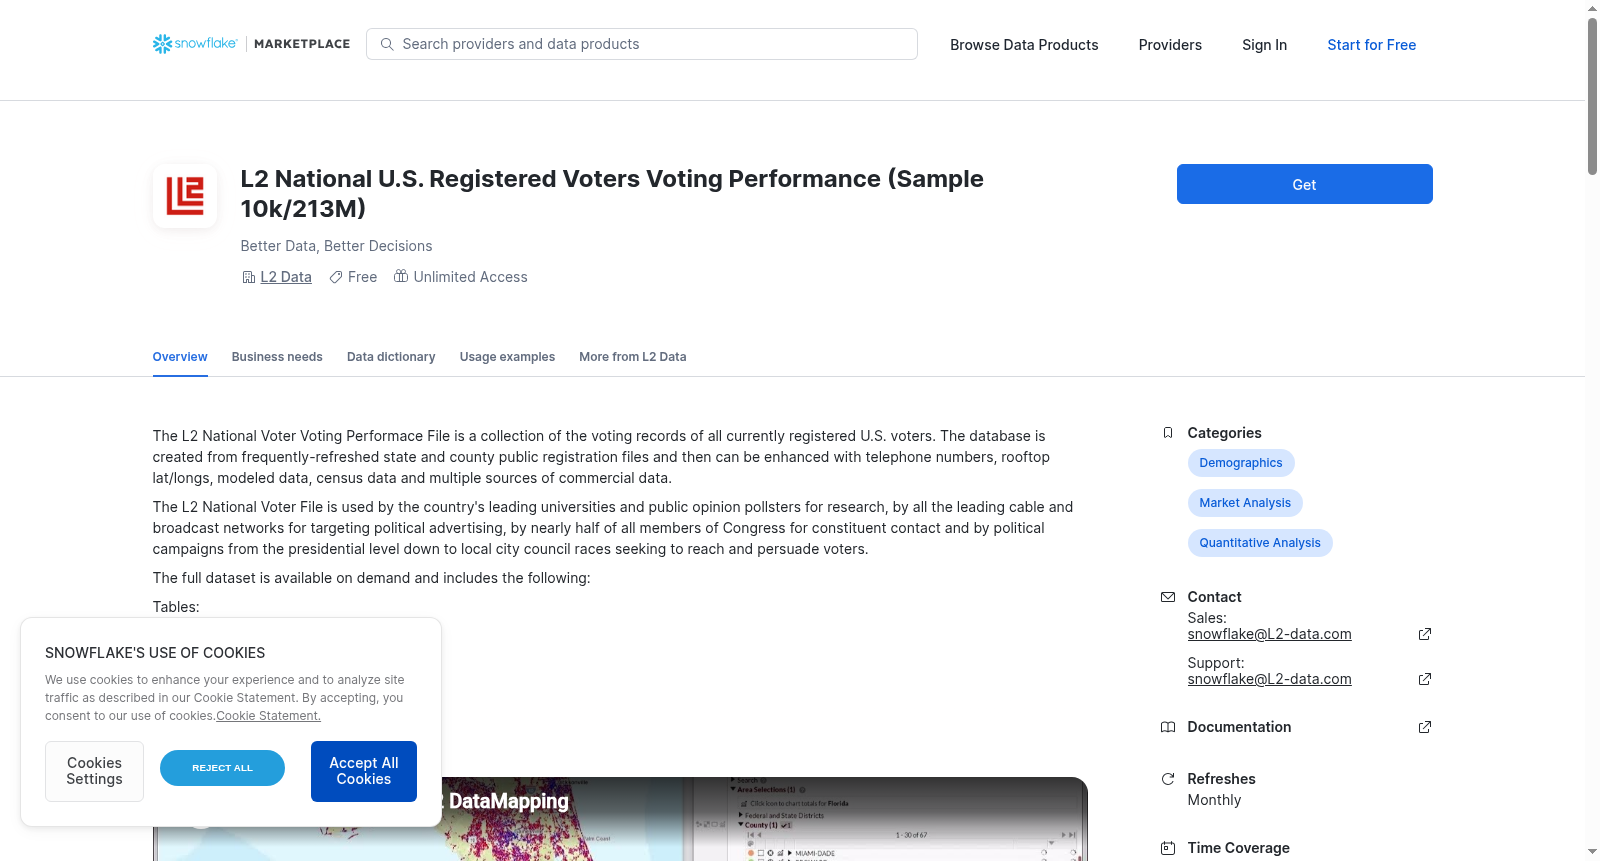
Task: Open the Cookies Settings button
Action: point(94,771)
